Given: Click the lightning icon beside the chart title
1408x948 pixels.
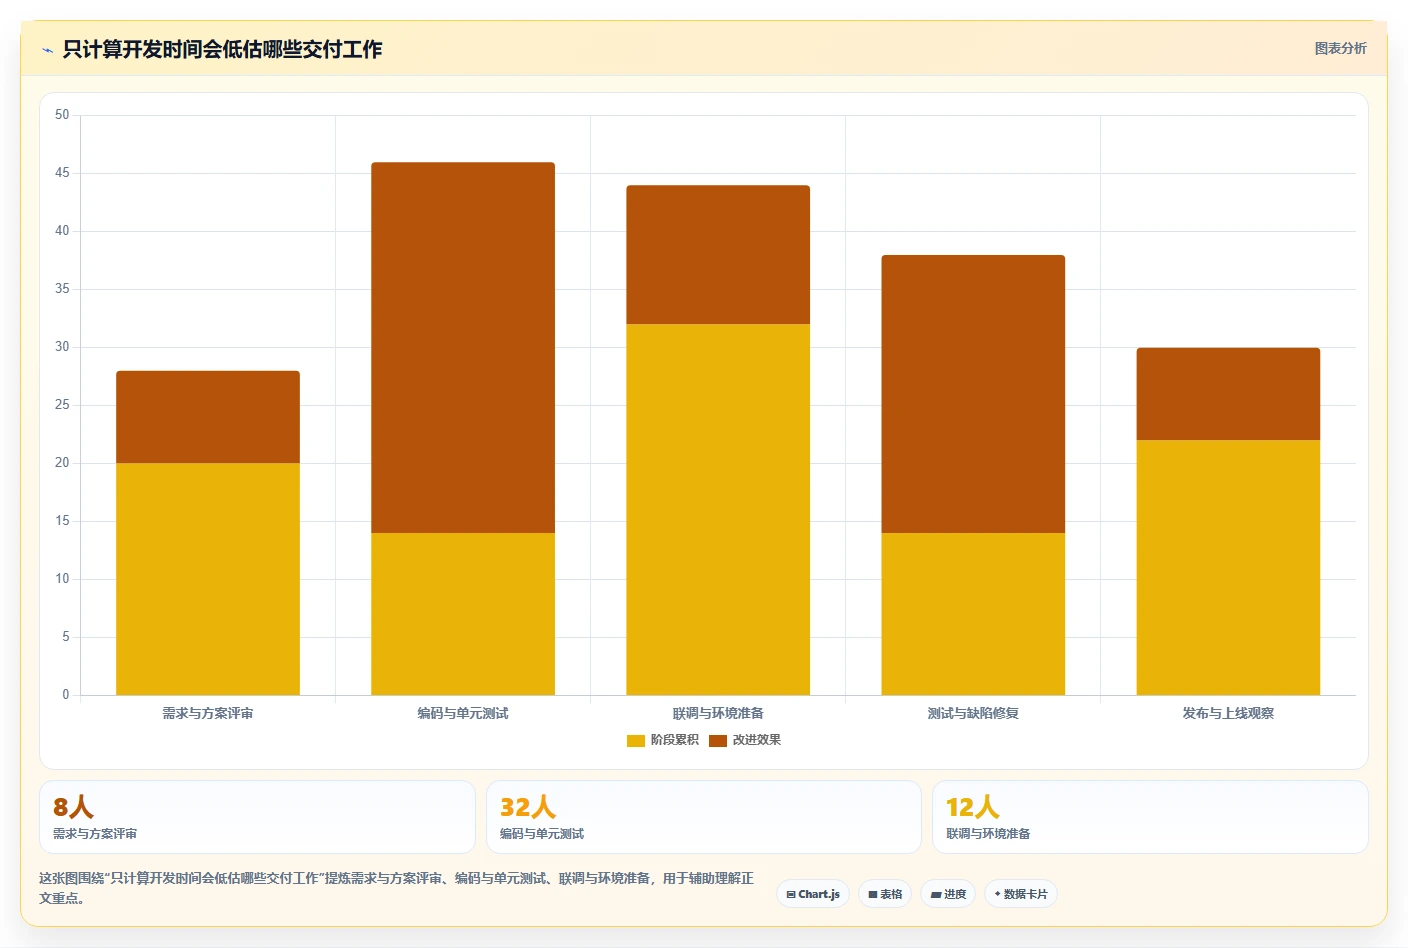Looking at the screenshot, I should [47, 50].
